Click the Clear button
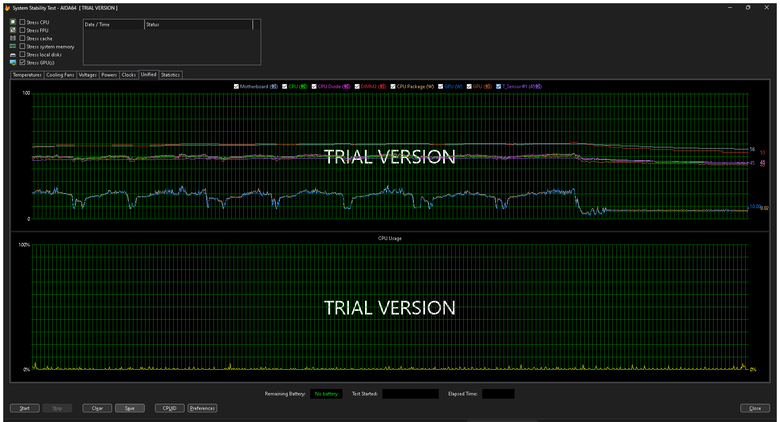This screenshot has height=422, width=780. tap(97, 408)
